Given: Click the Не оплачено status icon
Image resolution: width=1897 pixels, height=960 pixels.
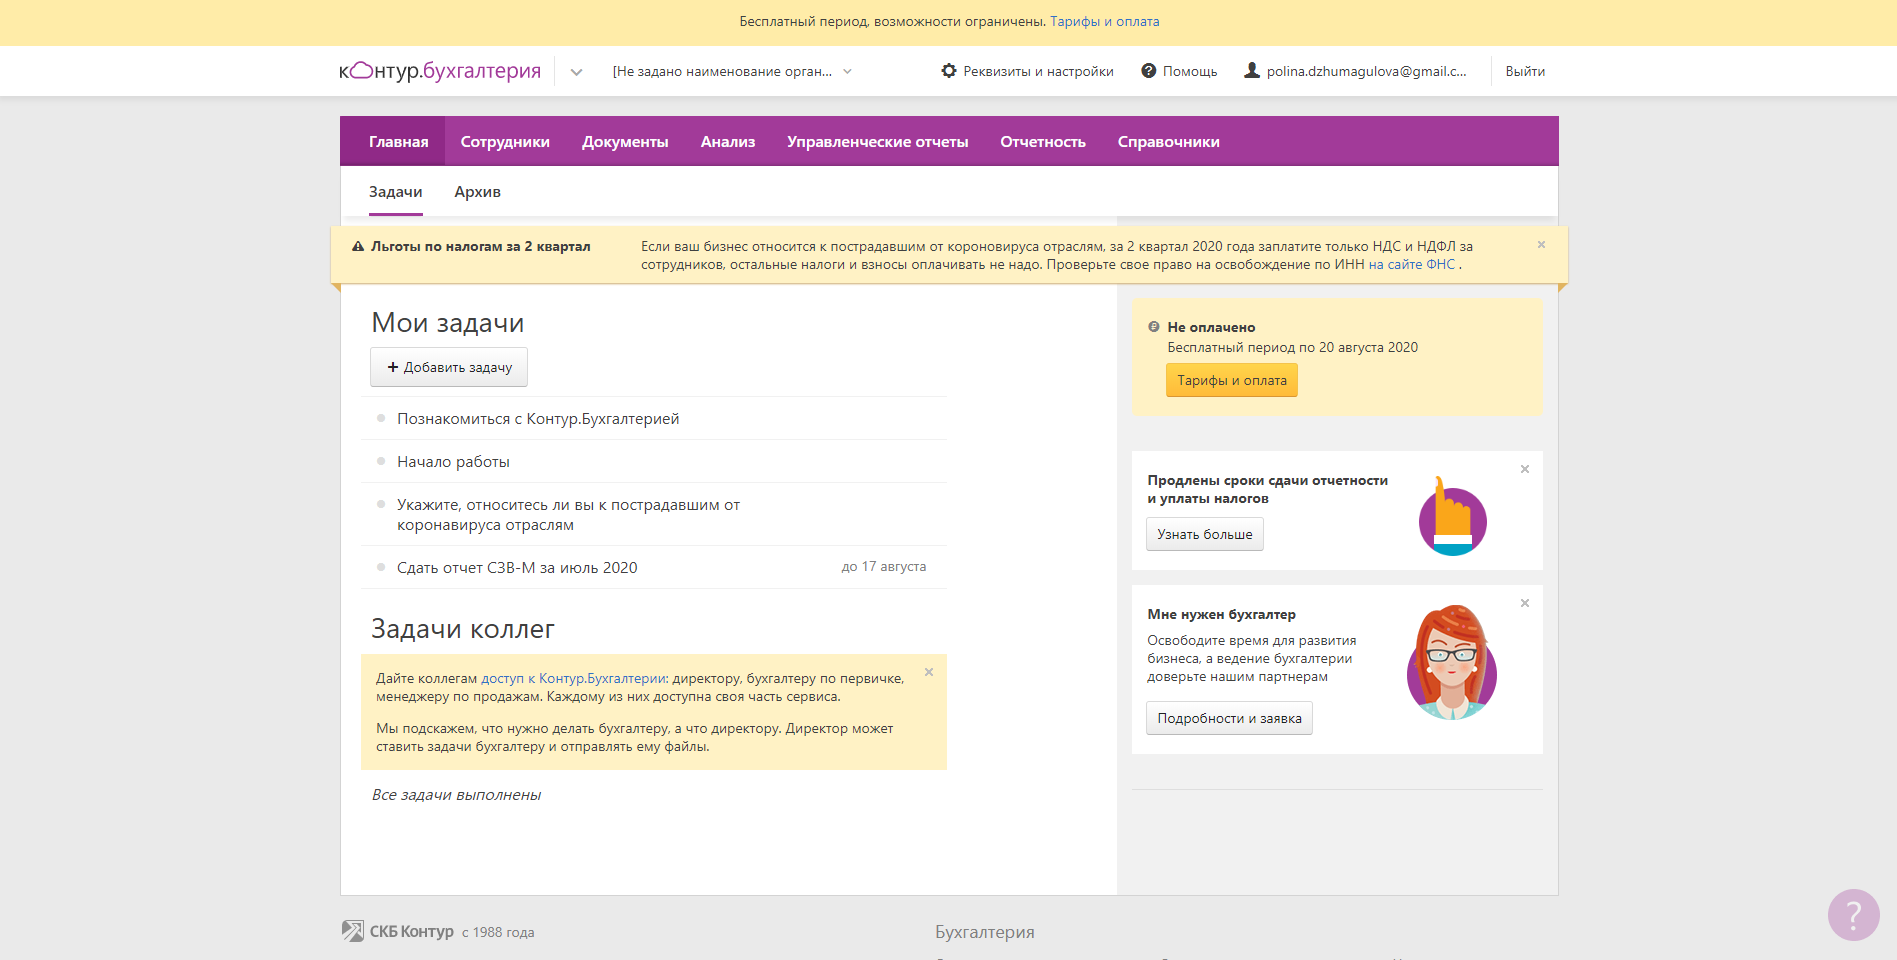Looking at the screenshot, I should pos(1154,327).
